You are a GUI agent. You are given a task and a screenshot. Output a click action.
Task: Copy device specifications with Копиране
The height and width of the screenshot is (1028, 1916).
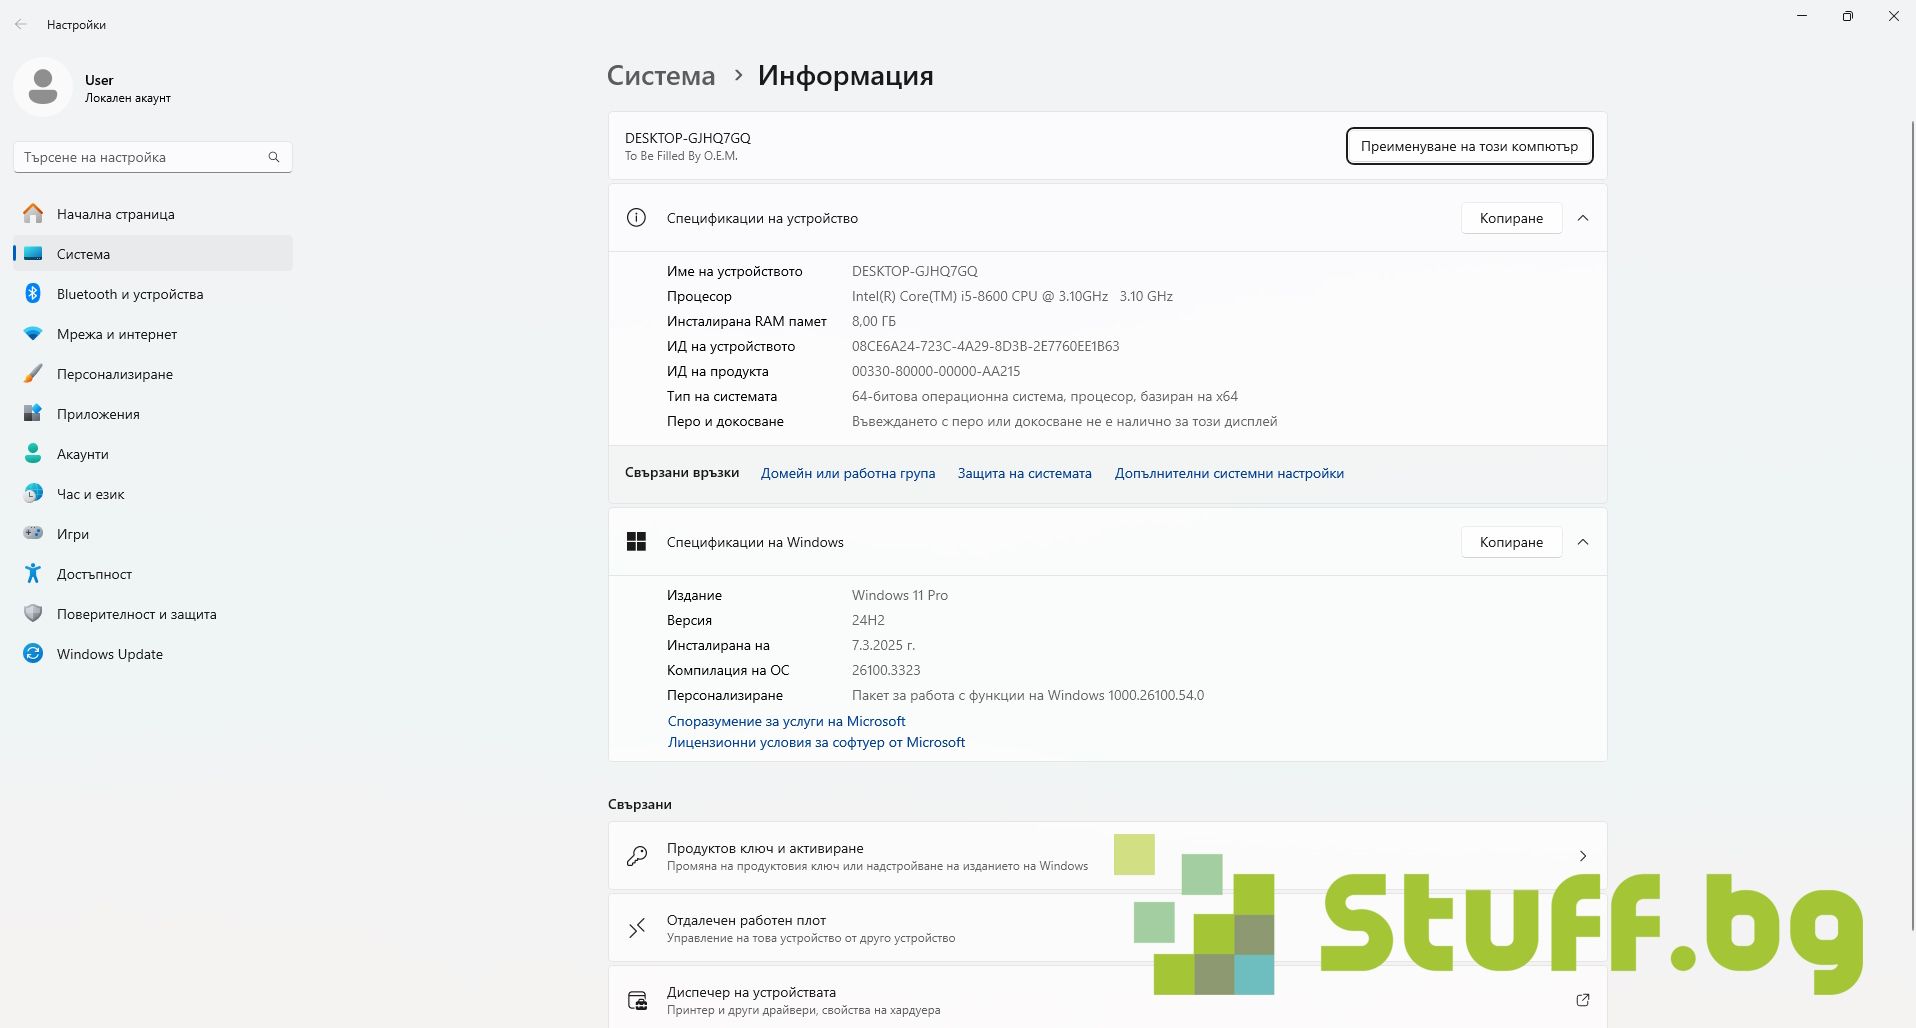pyautogui.click(x=1511, y=218)
